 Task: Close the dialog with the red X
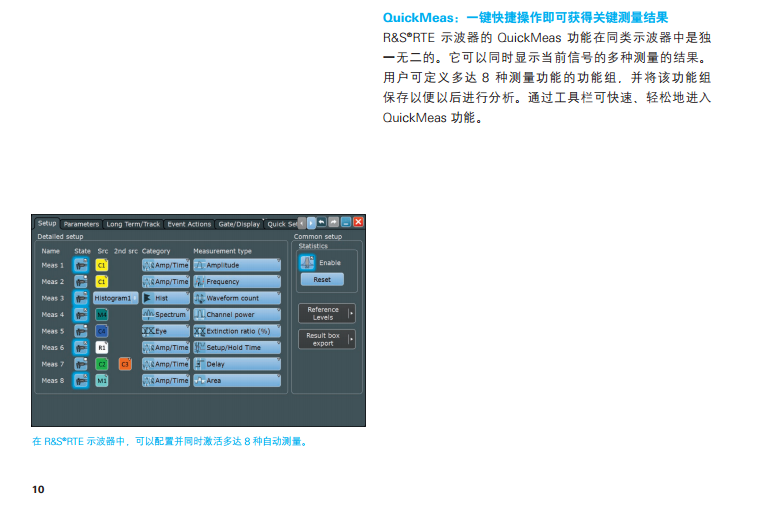358,222
